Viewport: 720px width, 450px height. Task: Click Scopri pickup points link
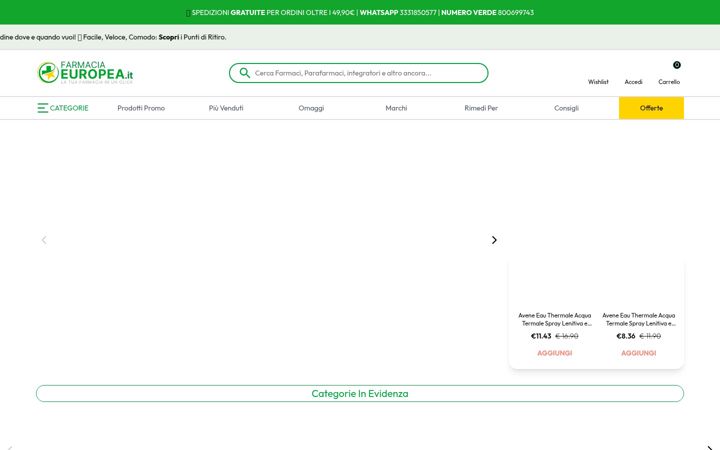point(169,37)
